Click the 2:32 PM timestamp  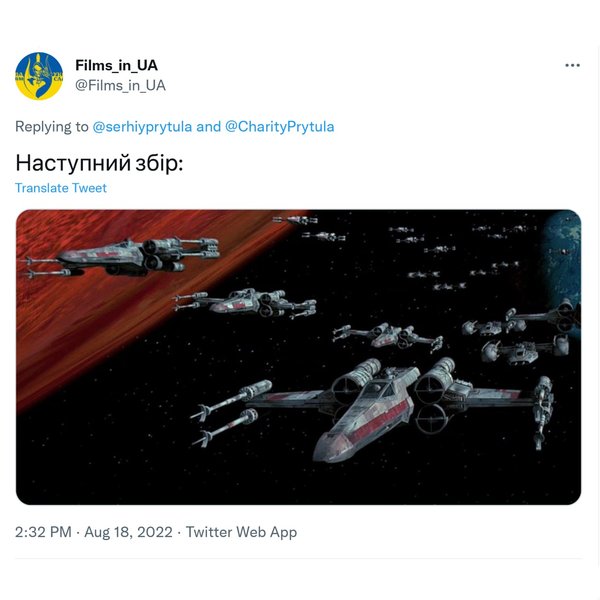point(43,532)
